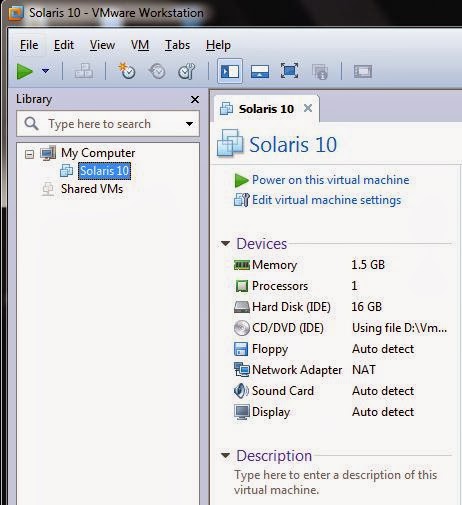Image resolution: width=462 pixels, height=505 pixels.
Task: Click the Send Ctrl+Alt+Del toolbar icon
Action: pyautogui.click(x=83, y=71)
